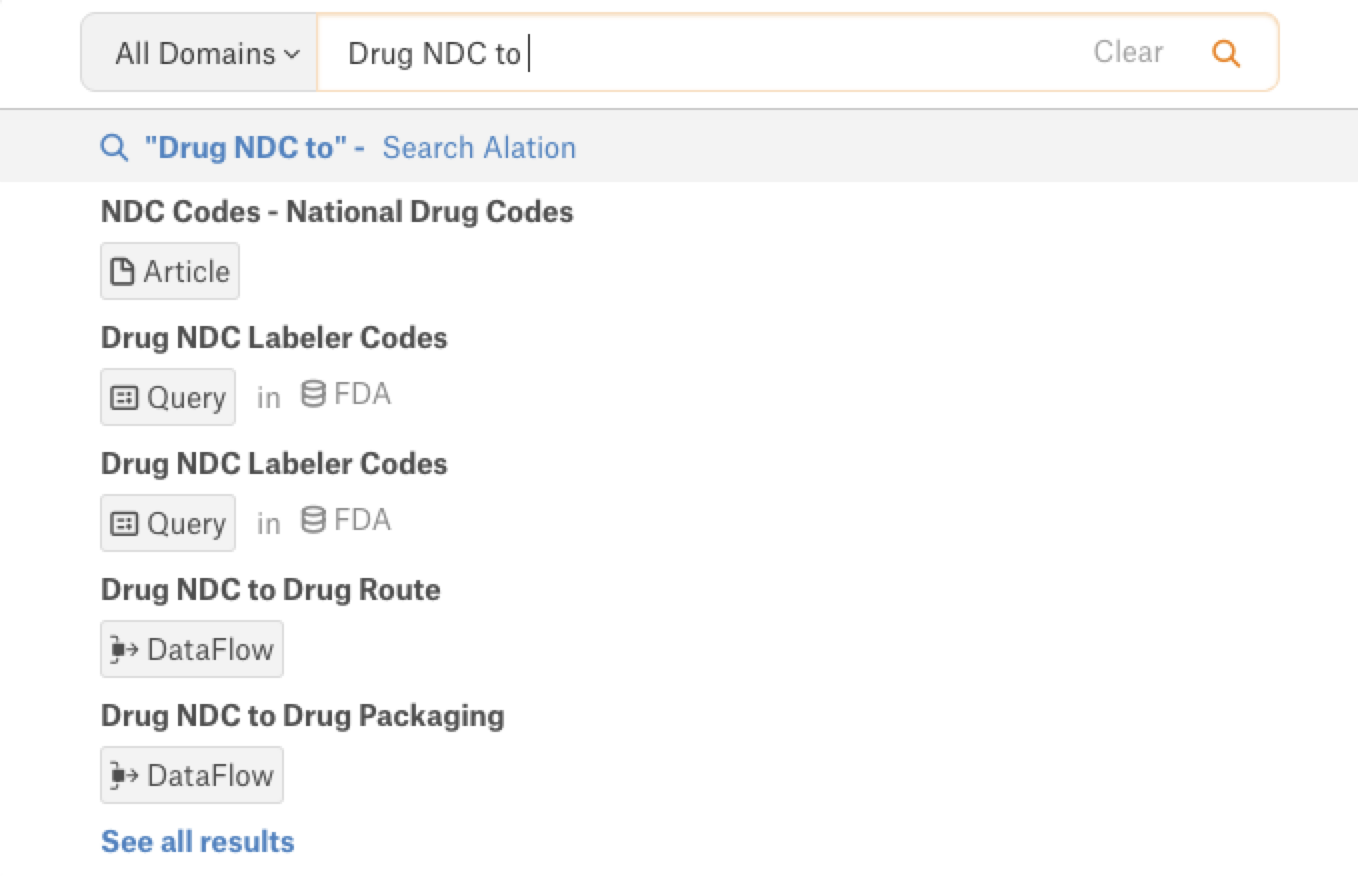Viewport: 1362px width, 878px height.
Task: Open the first Drug NDC Labeler Codes result
Action: click(x=274, y=338)
